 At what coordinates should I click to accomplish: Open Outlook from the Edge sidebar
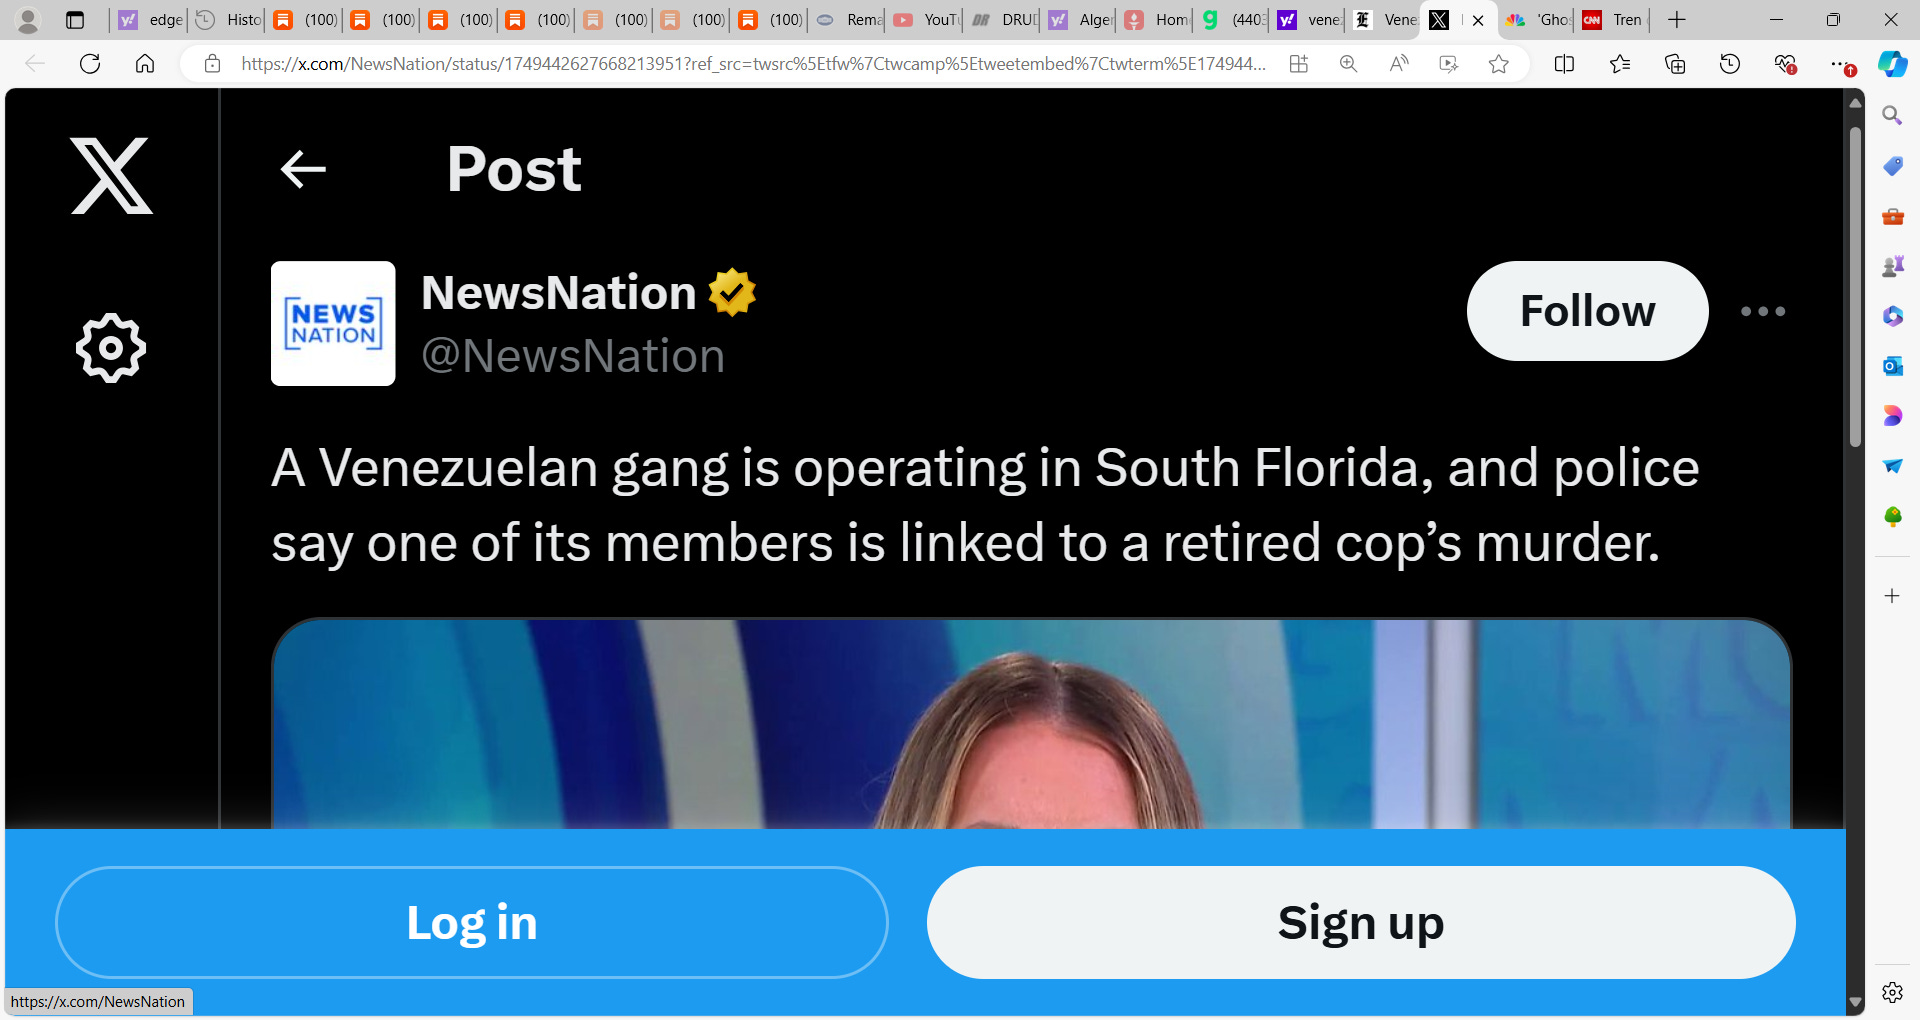pos(1892,366)
